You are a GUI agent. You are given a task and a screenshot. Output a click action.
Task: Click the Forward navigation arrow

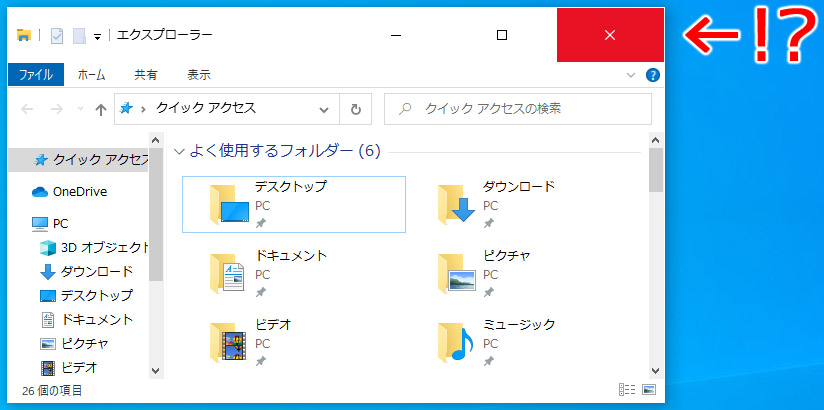click(x=56, y=109)
